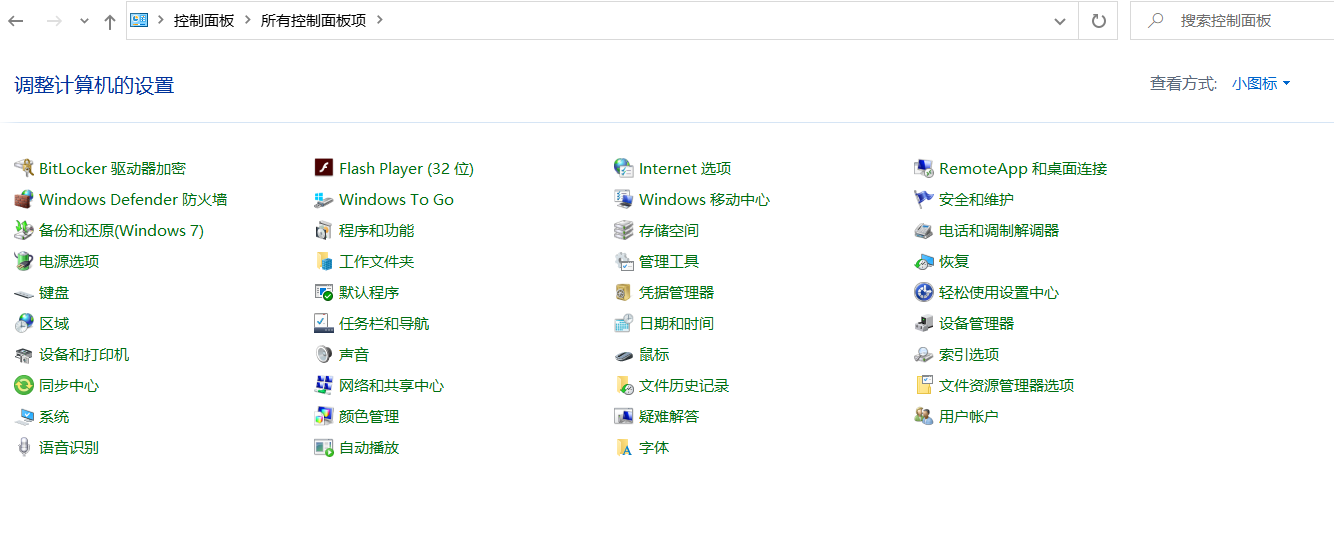Open the 查看方式 小图标 dropdown

coord(1261,84)
